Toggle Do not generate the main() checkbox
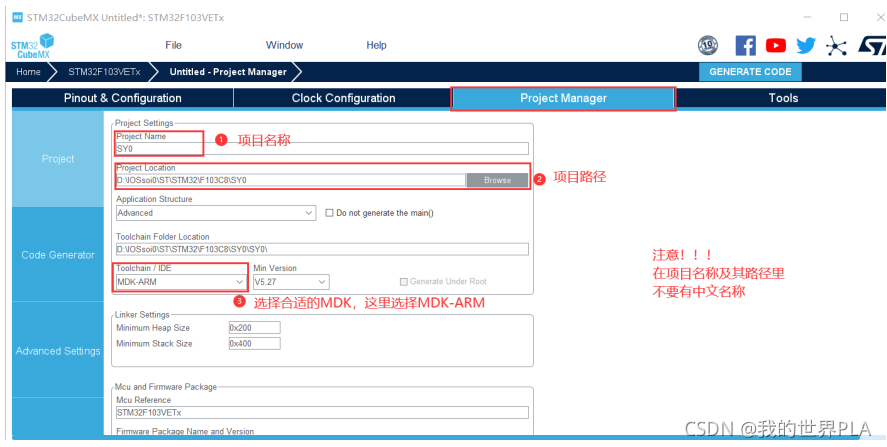This screenshot has width=887, height=447. 329,213
